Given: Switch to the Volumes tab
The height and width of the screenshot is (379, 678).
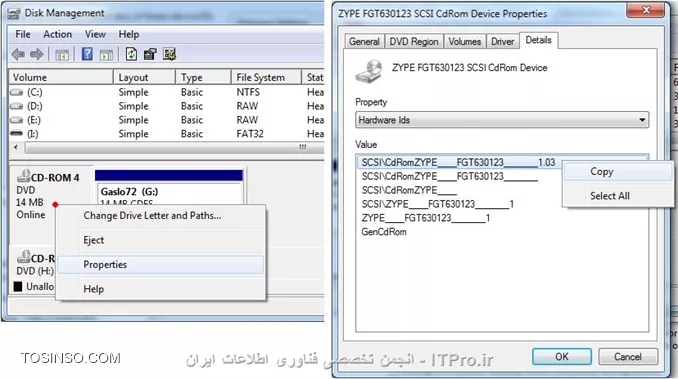Looking at the screenshot, I should tap(464, 41).
